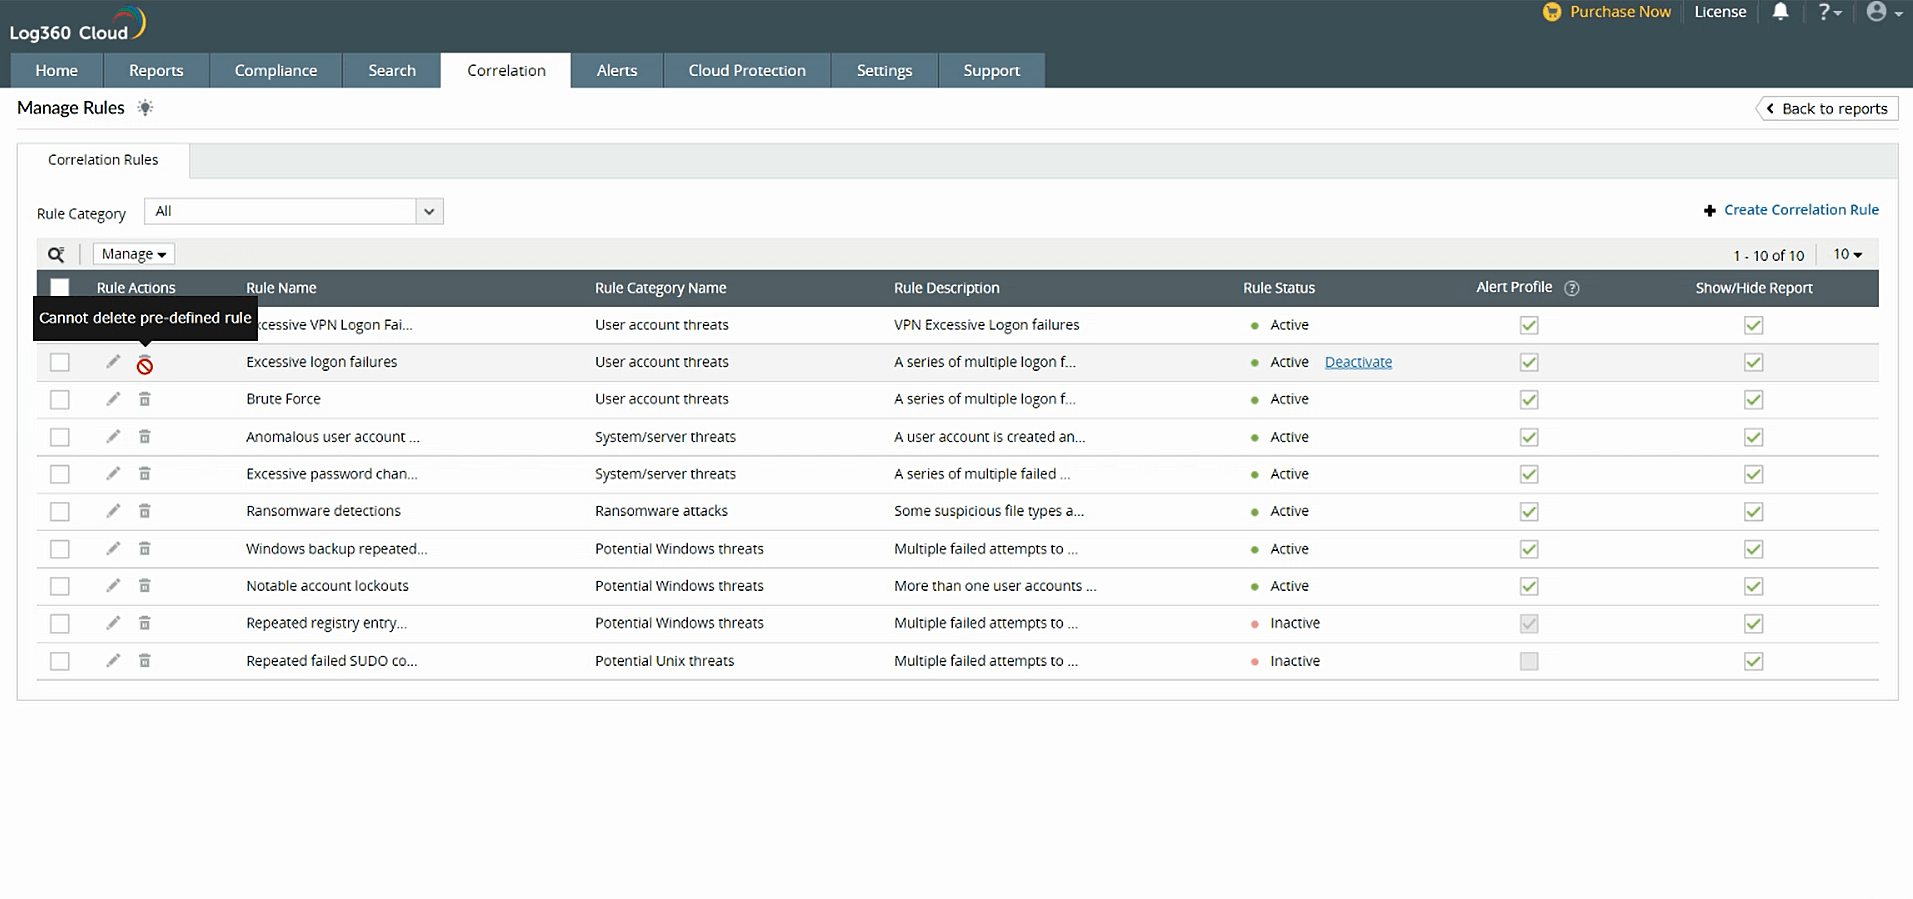Viewport: 1913px width, 899px height.
Task: Click Create Correlation Rule
Action: click(1791, 210)
